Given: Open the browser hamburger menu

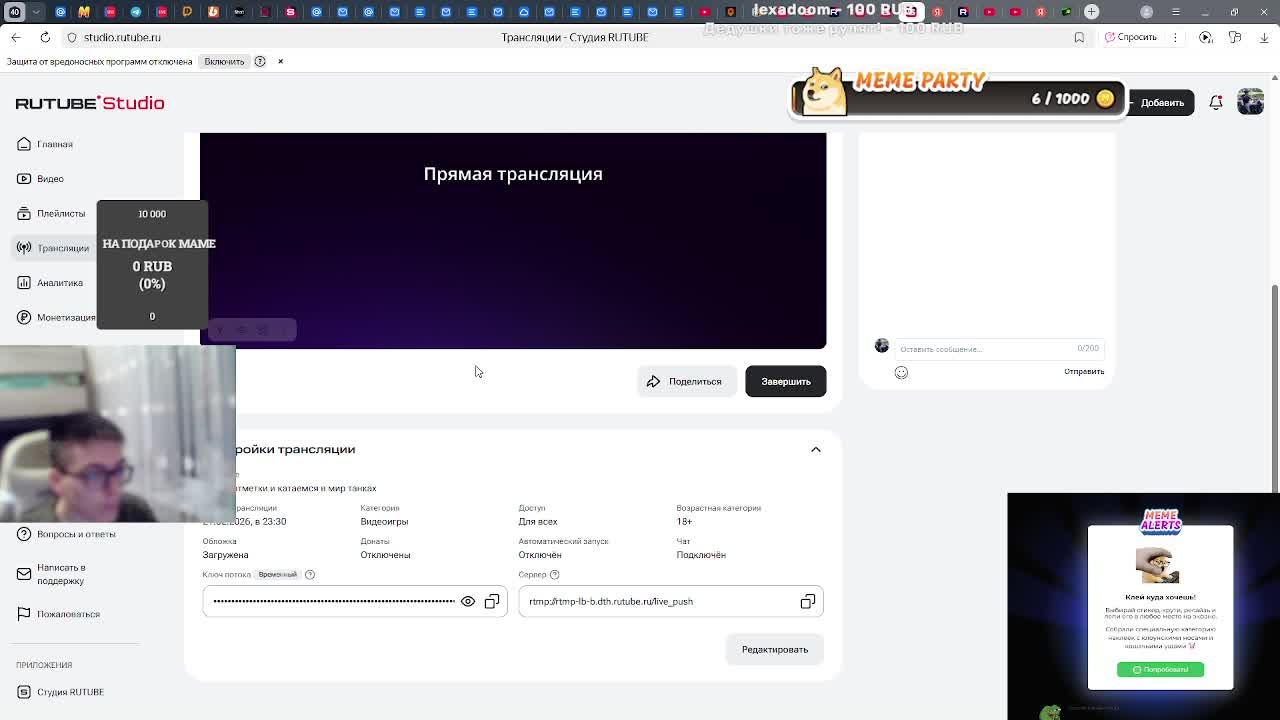Looking at the screenshot, I should pyautogui.click(x=1176, y=12).
